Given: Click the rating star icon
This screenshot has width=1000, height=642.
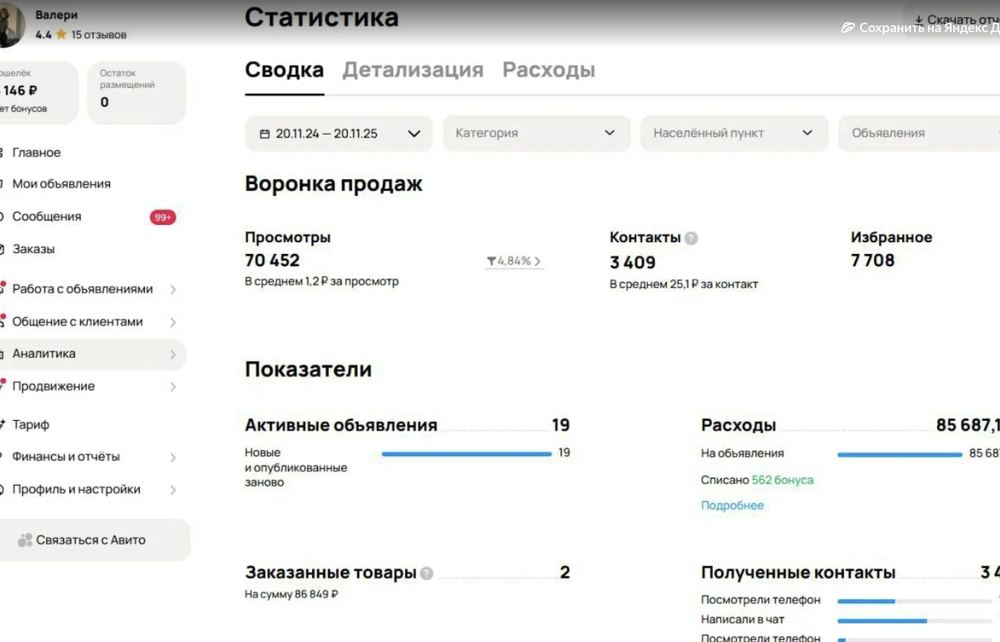Looking at the screenshot, I should pyautogui.click(x=61, y=34).
